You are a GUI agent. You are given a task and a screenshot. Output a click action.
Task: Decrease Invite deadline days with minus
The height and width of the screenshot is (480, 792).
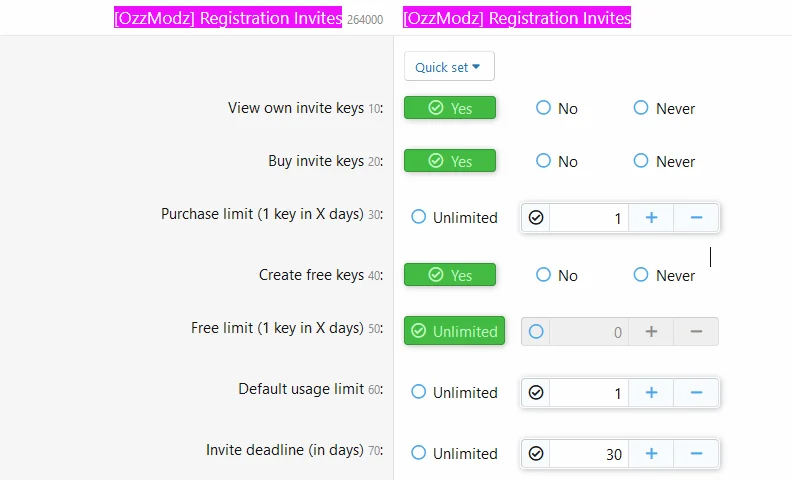696,453
